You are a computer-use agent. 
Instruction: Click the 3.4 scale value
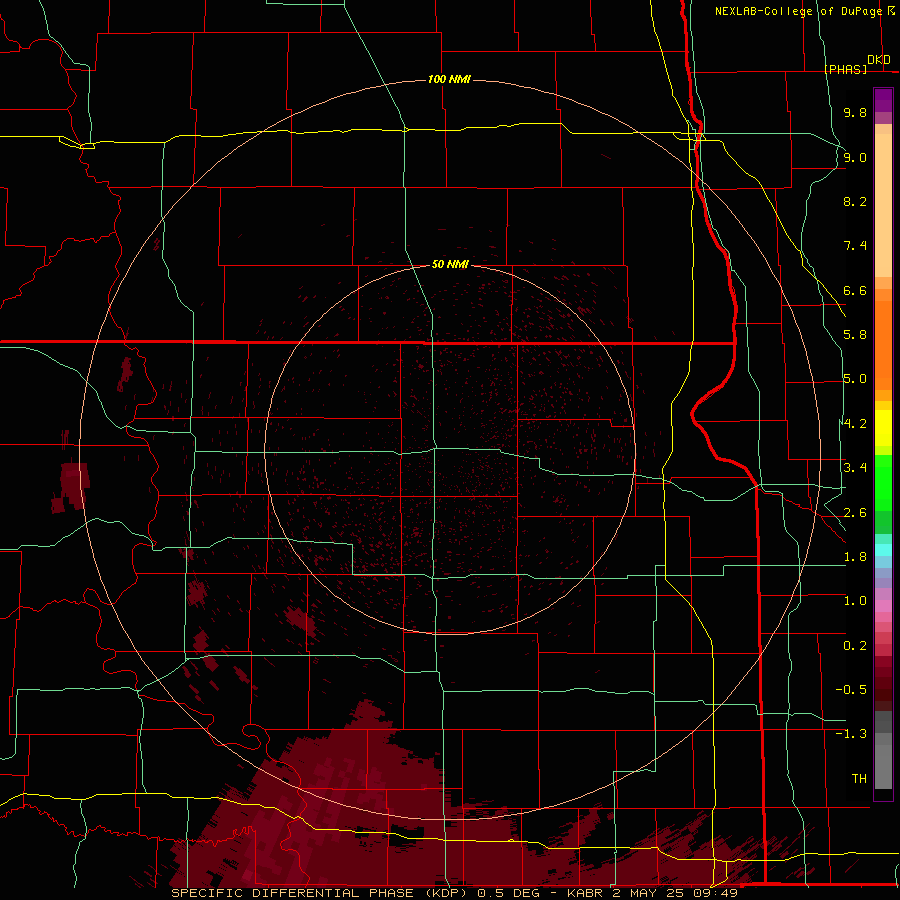[x=855, y=468]
